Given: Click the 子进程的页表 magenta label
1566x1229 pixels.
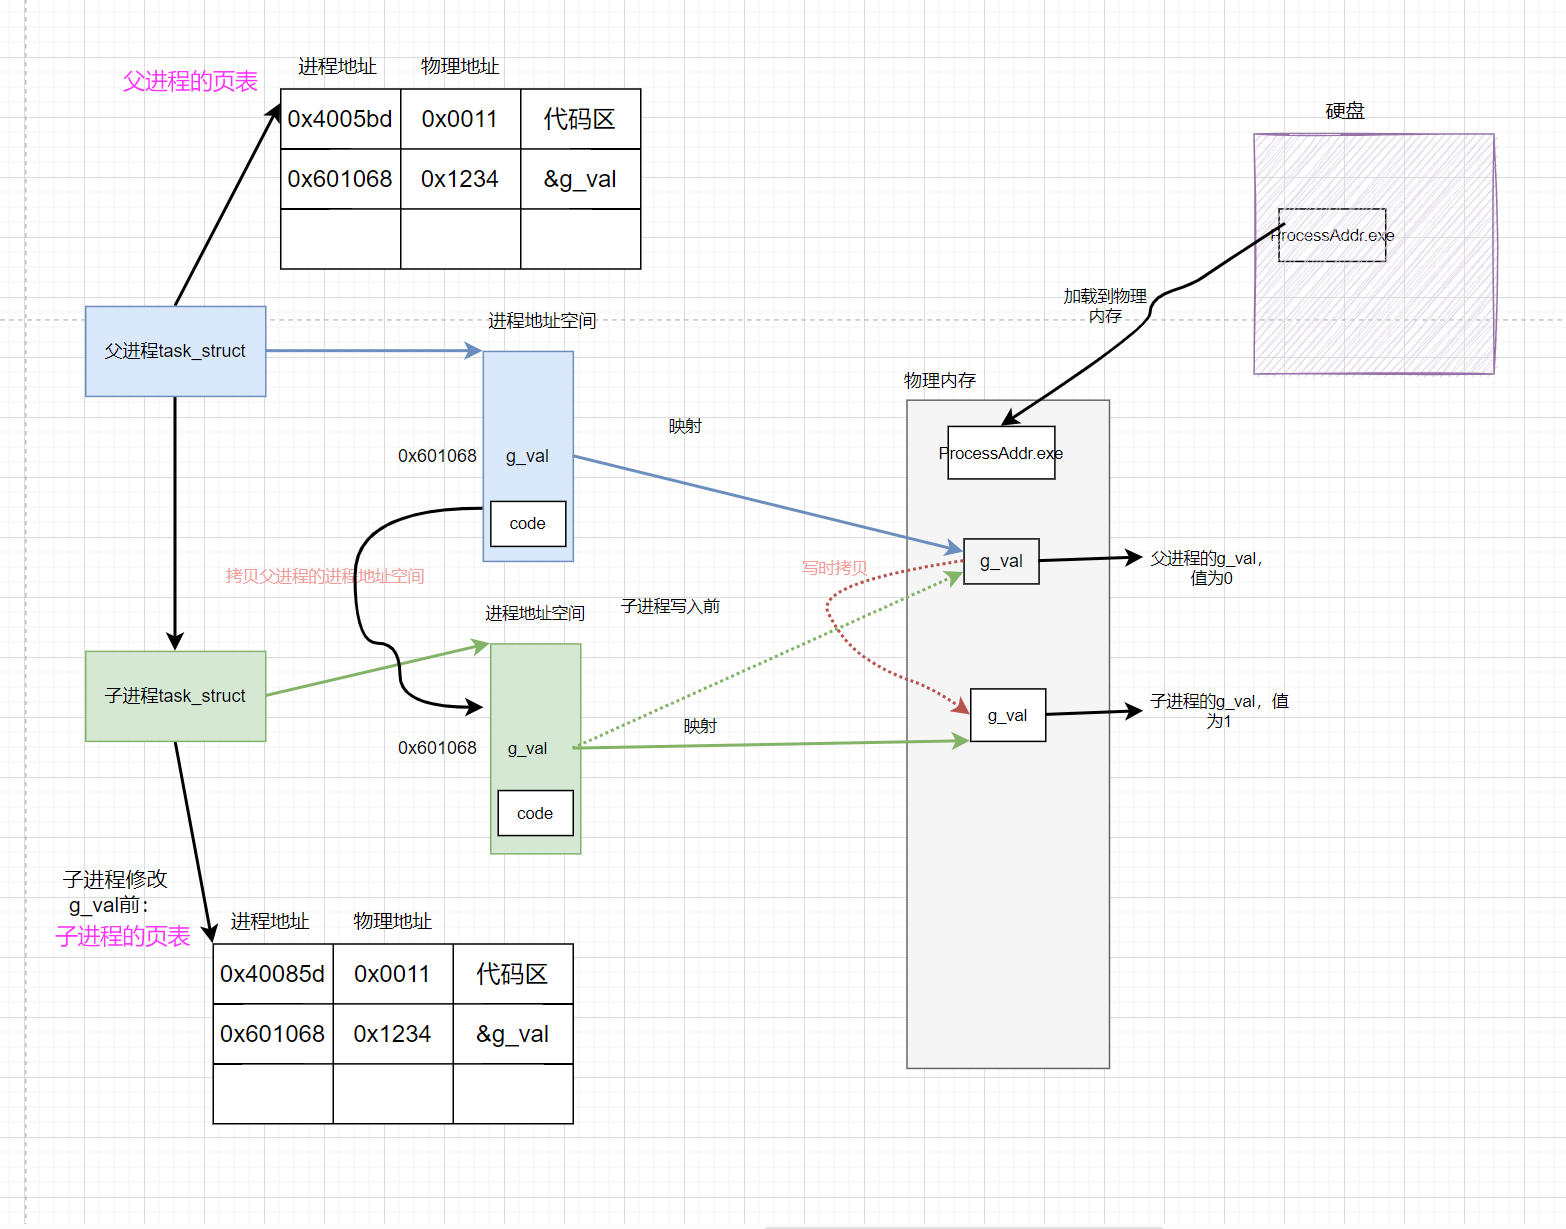Looking at the screenshot, I should (123, 936).
